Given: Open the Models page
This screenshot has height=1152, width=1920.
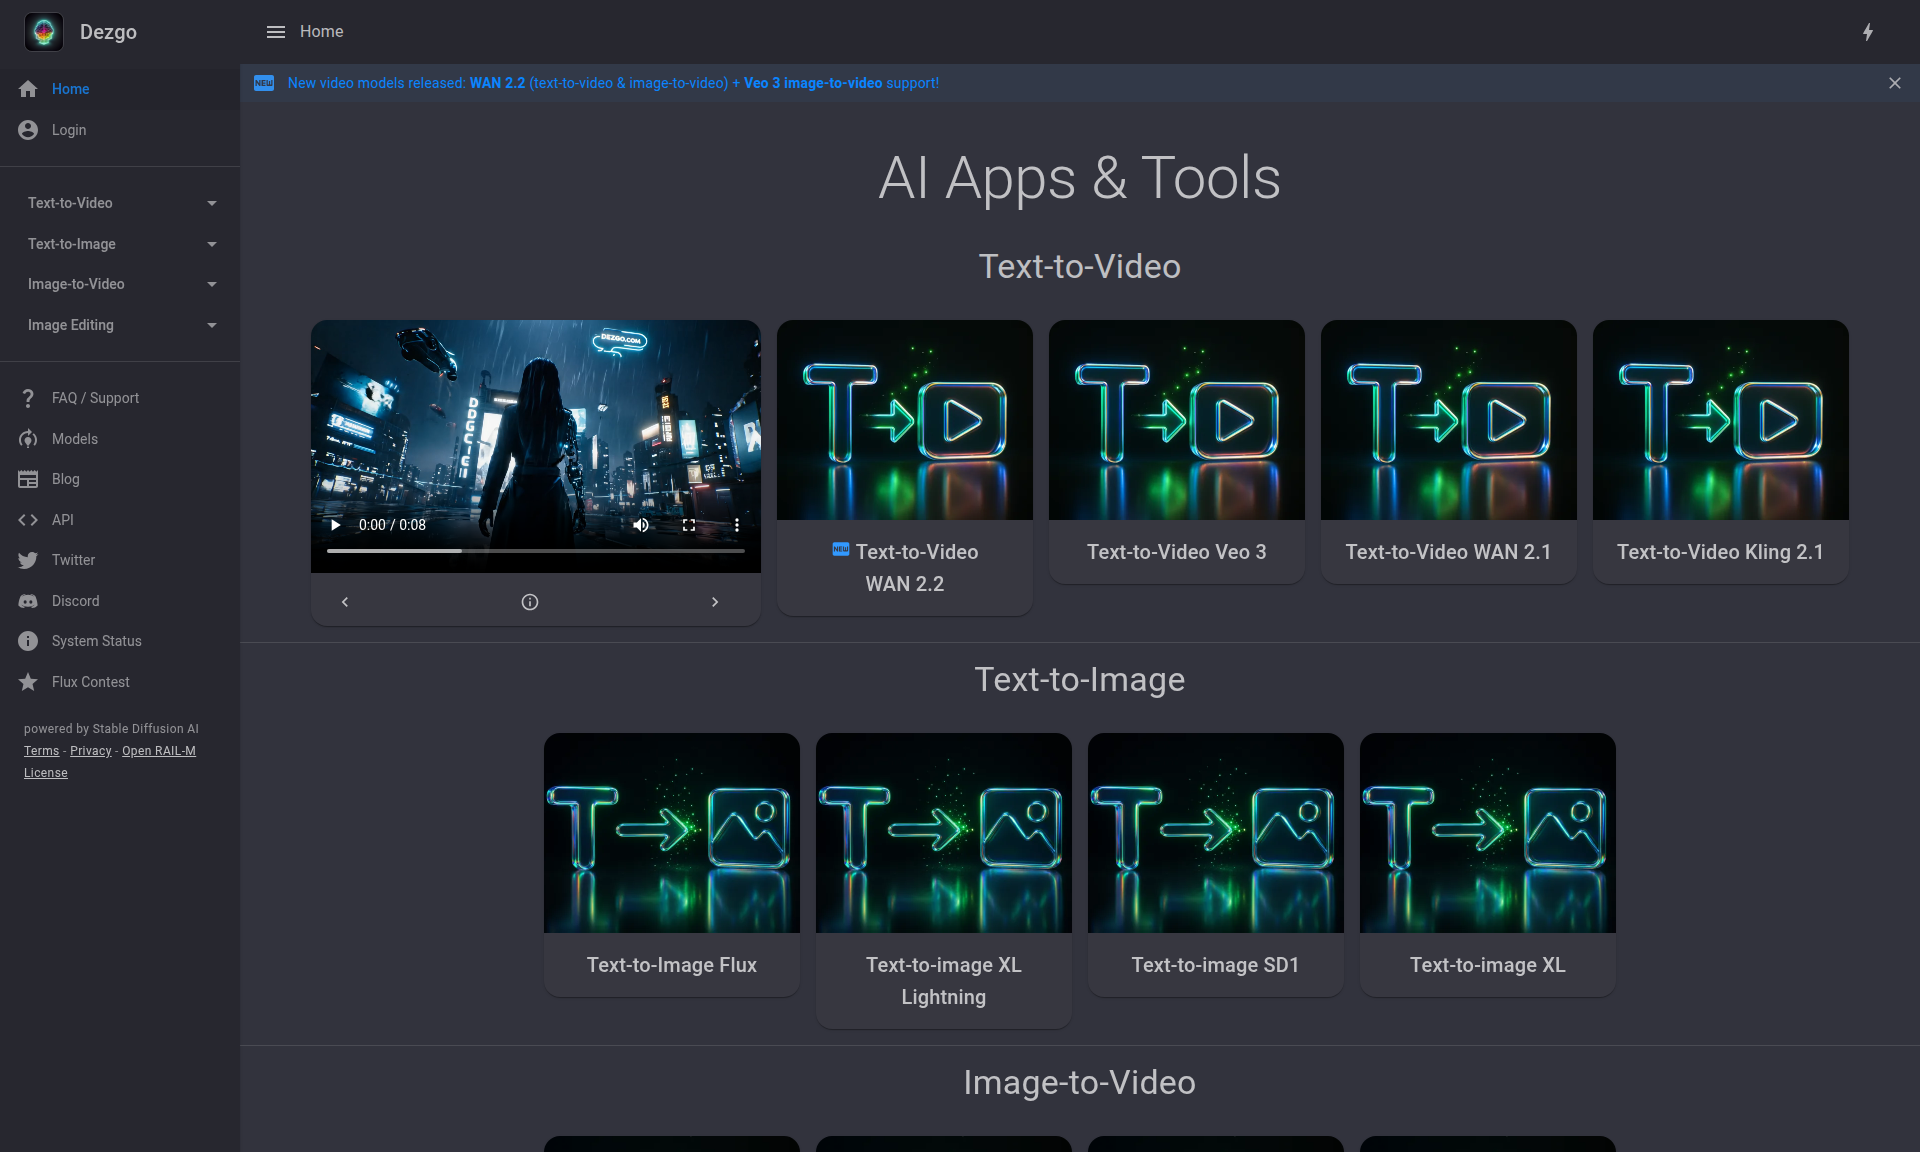Looking at the screenshot, I should pyautogui.click(x=120, y=439).
